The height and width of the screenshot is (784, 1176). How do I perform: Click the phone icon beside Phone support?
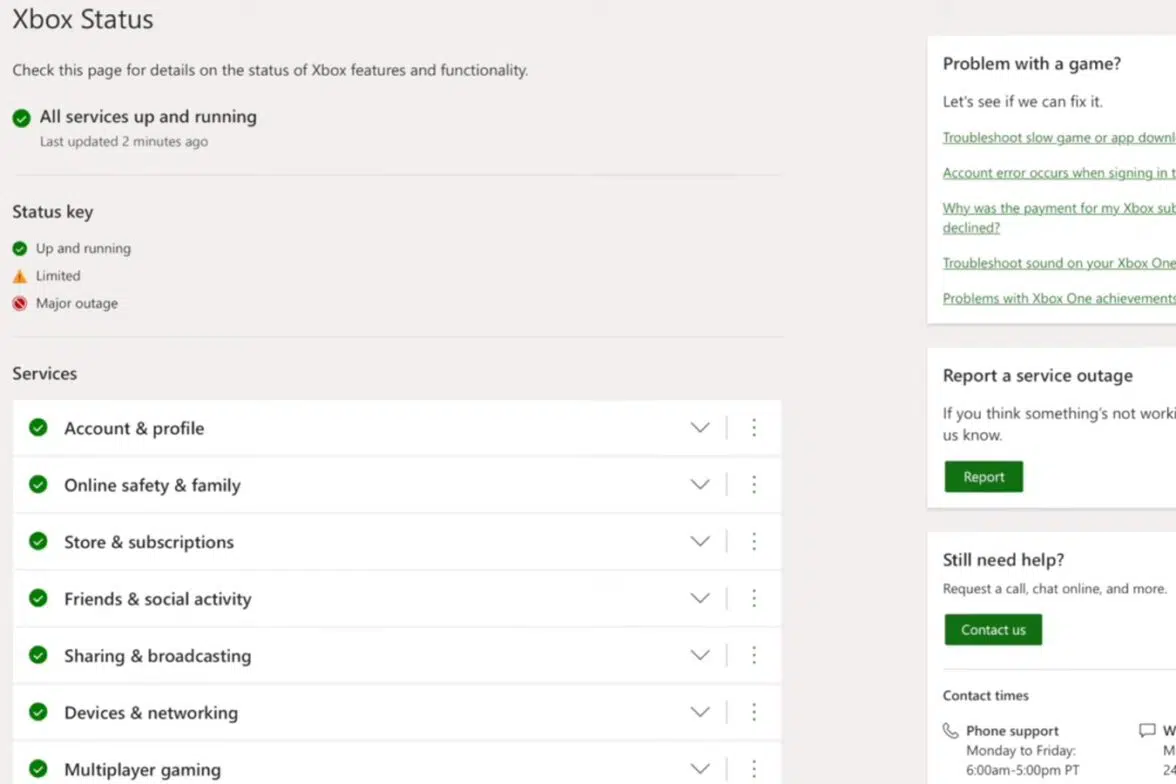click(950, 730)
